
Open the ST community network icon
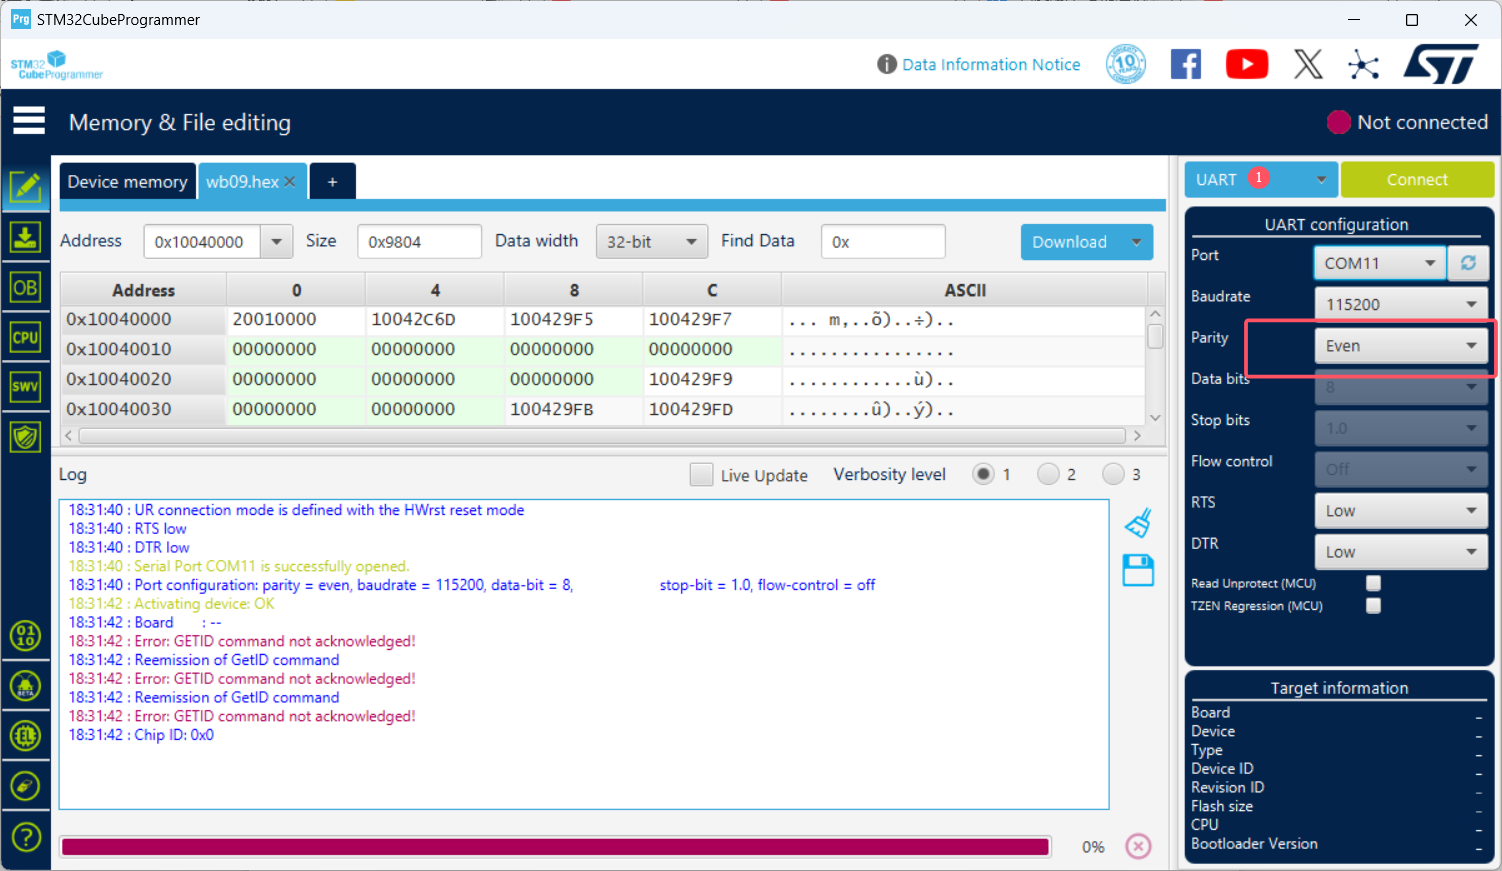(1363, 65)
